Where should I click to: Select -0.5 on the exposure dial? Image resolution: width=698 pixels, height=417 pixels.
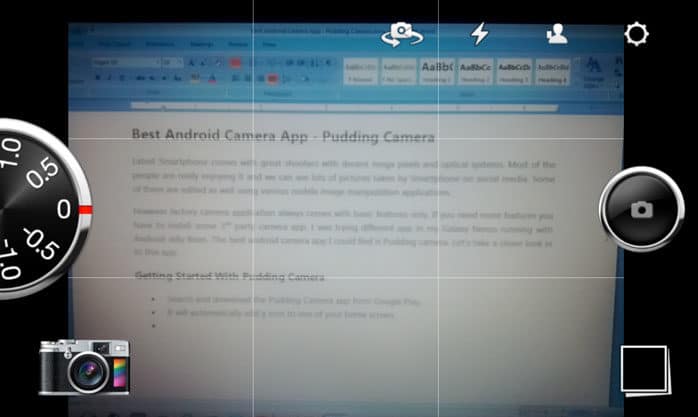point(41,244)
